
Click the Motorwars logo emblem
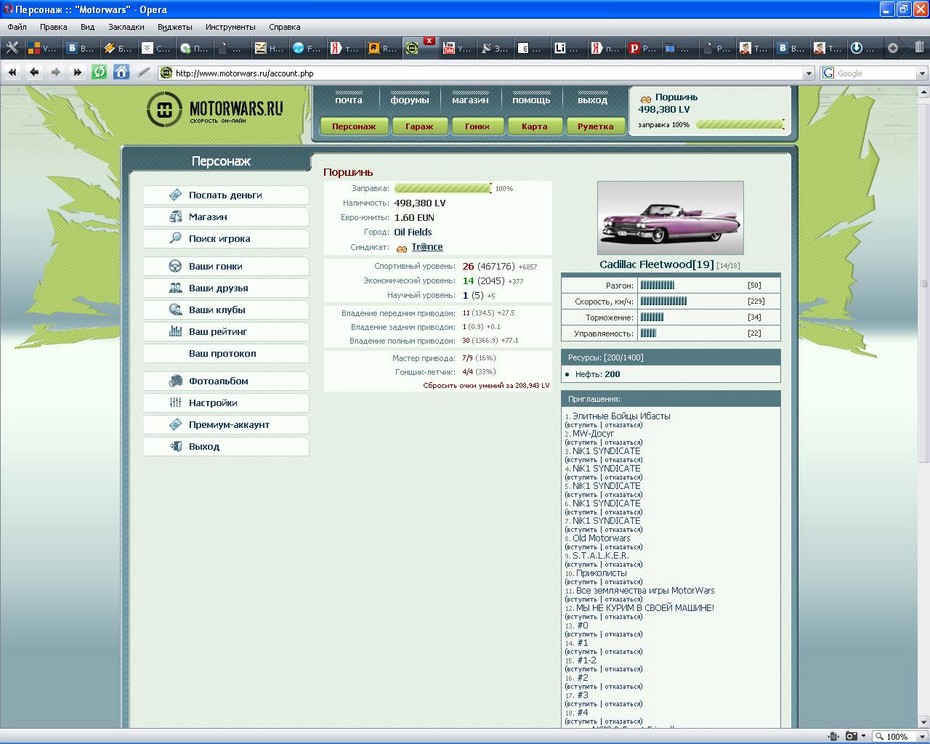coord(164,109)
